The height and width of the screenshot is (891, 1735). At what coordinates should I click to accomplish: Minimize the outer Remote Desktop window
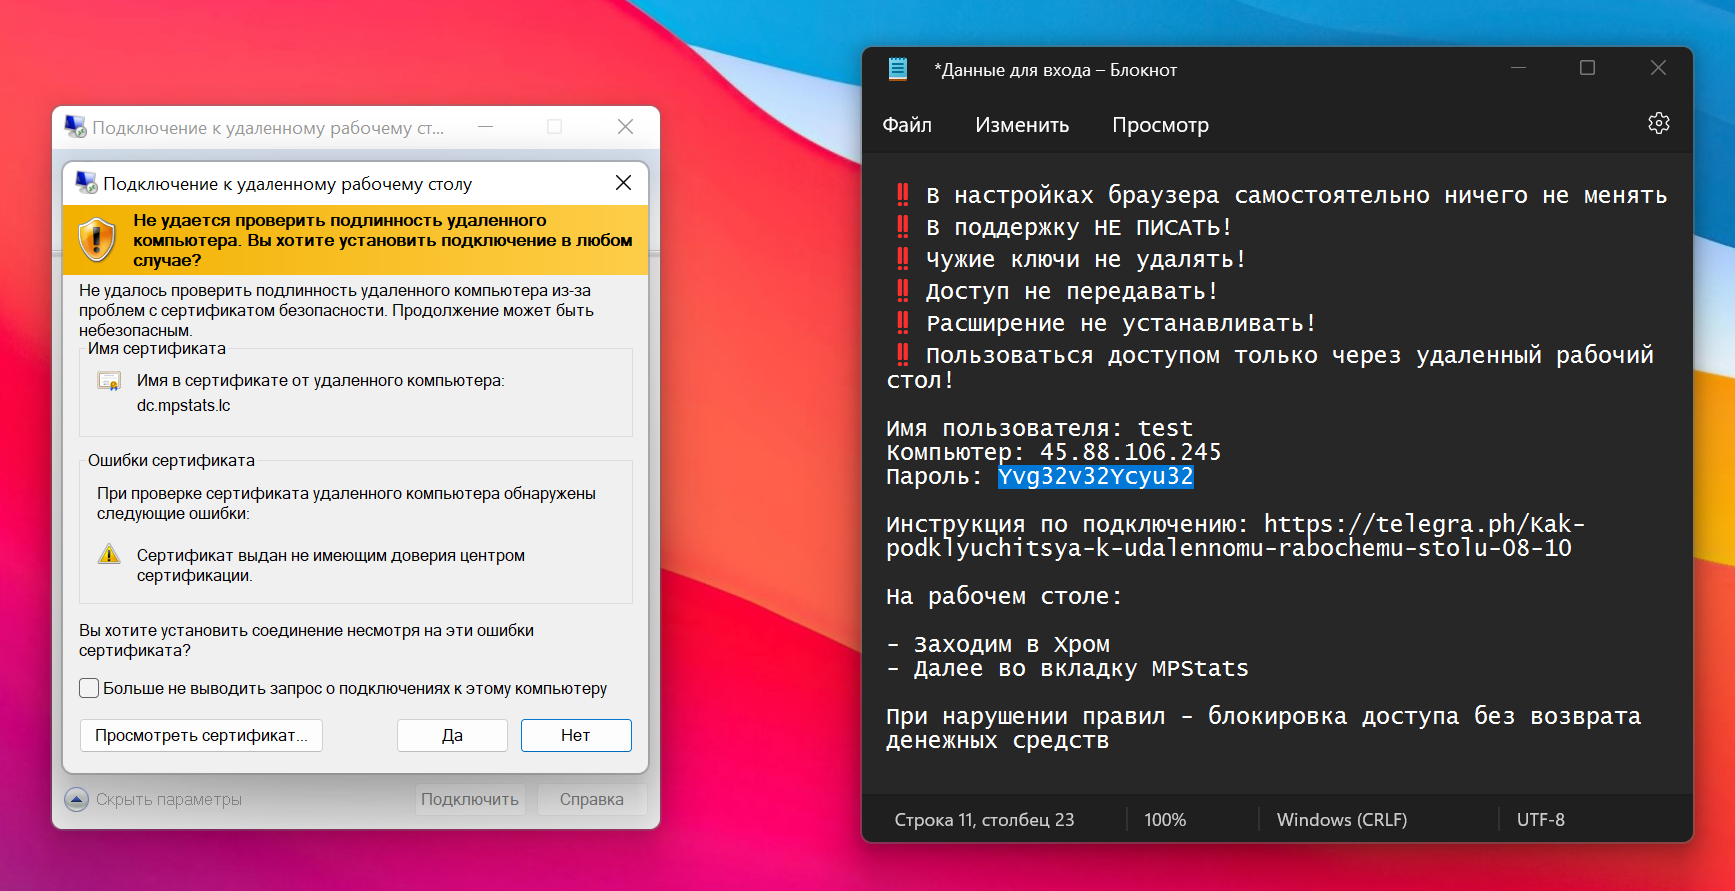pyautogui.click(x=485, y=126)
